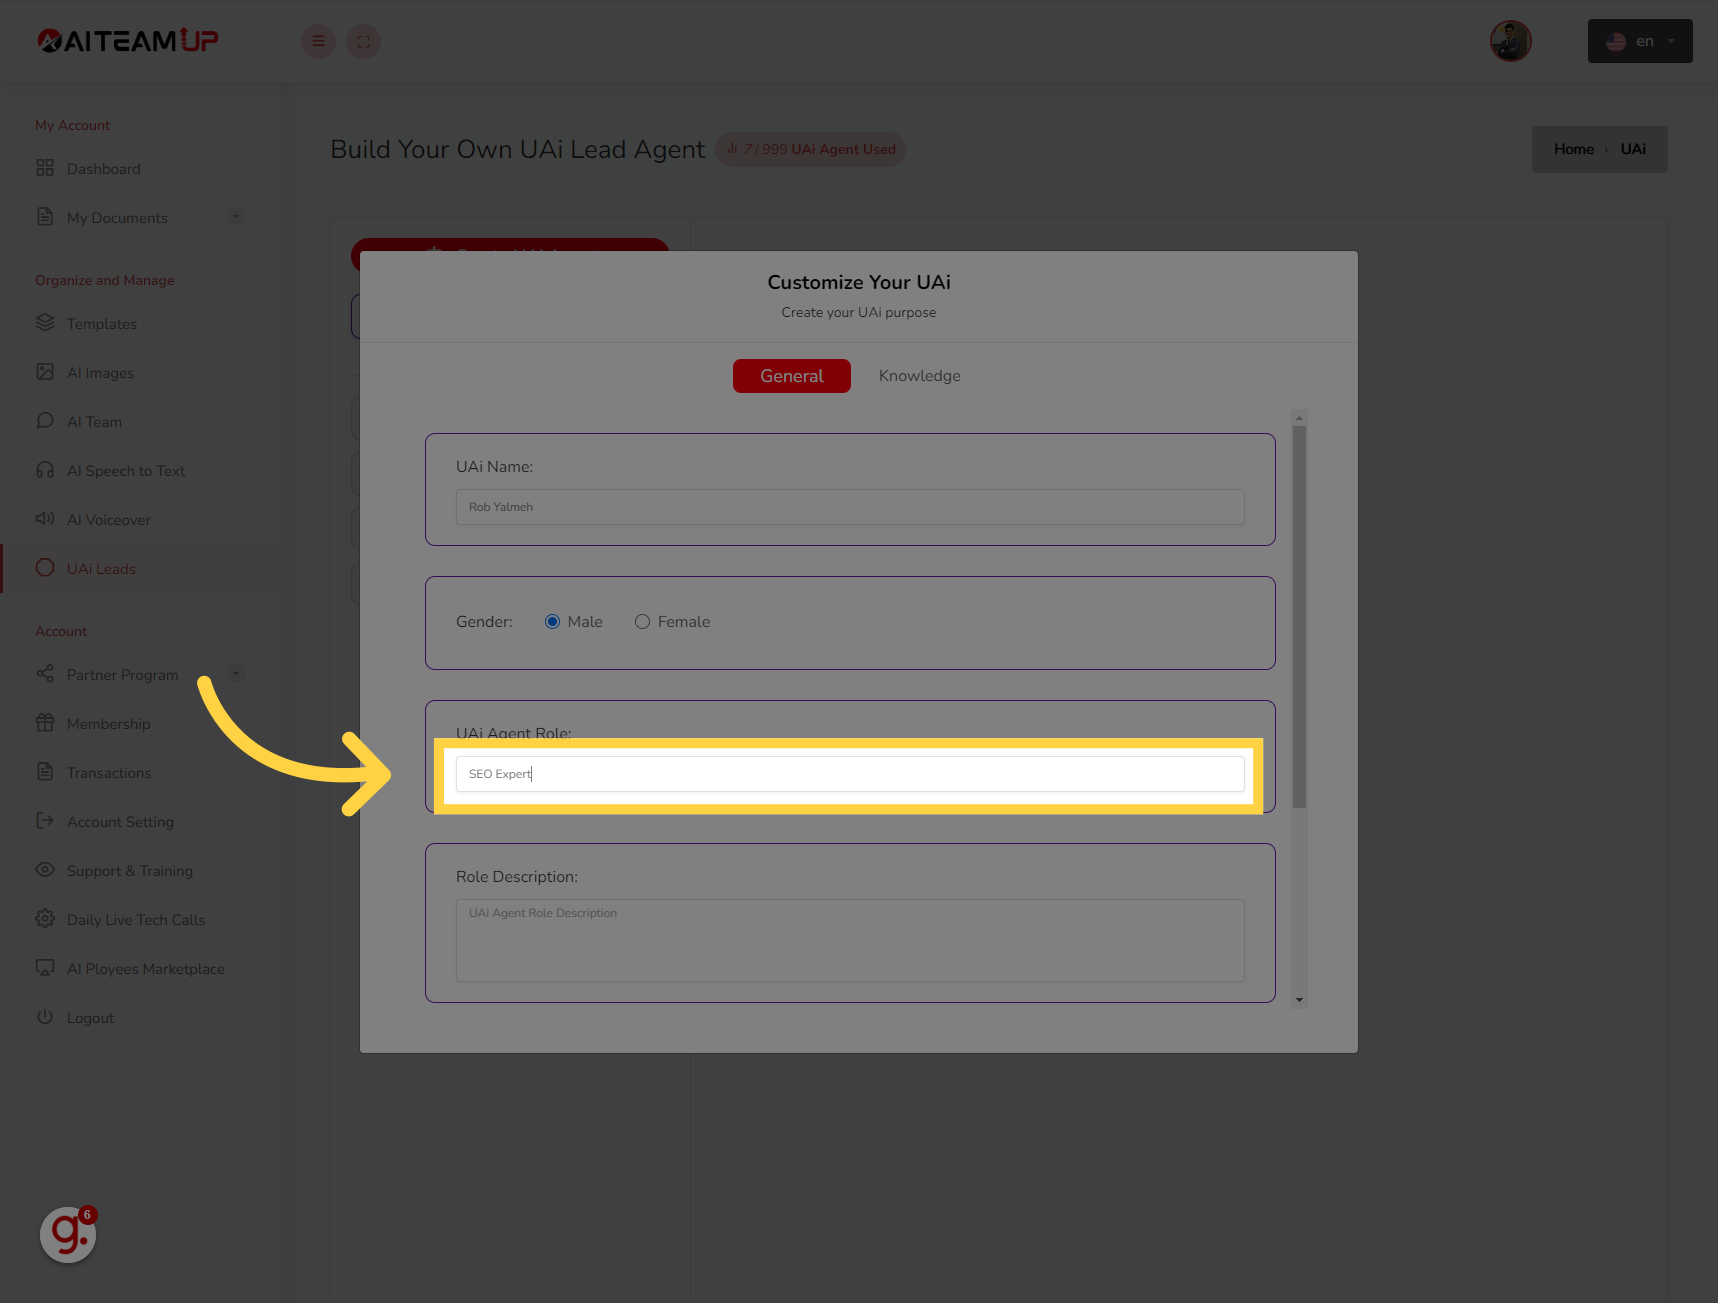This screenshot has height=1303, width=1718.
Task: Expand the My Documents submenu
Action: [236, 216]
